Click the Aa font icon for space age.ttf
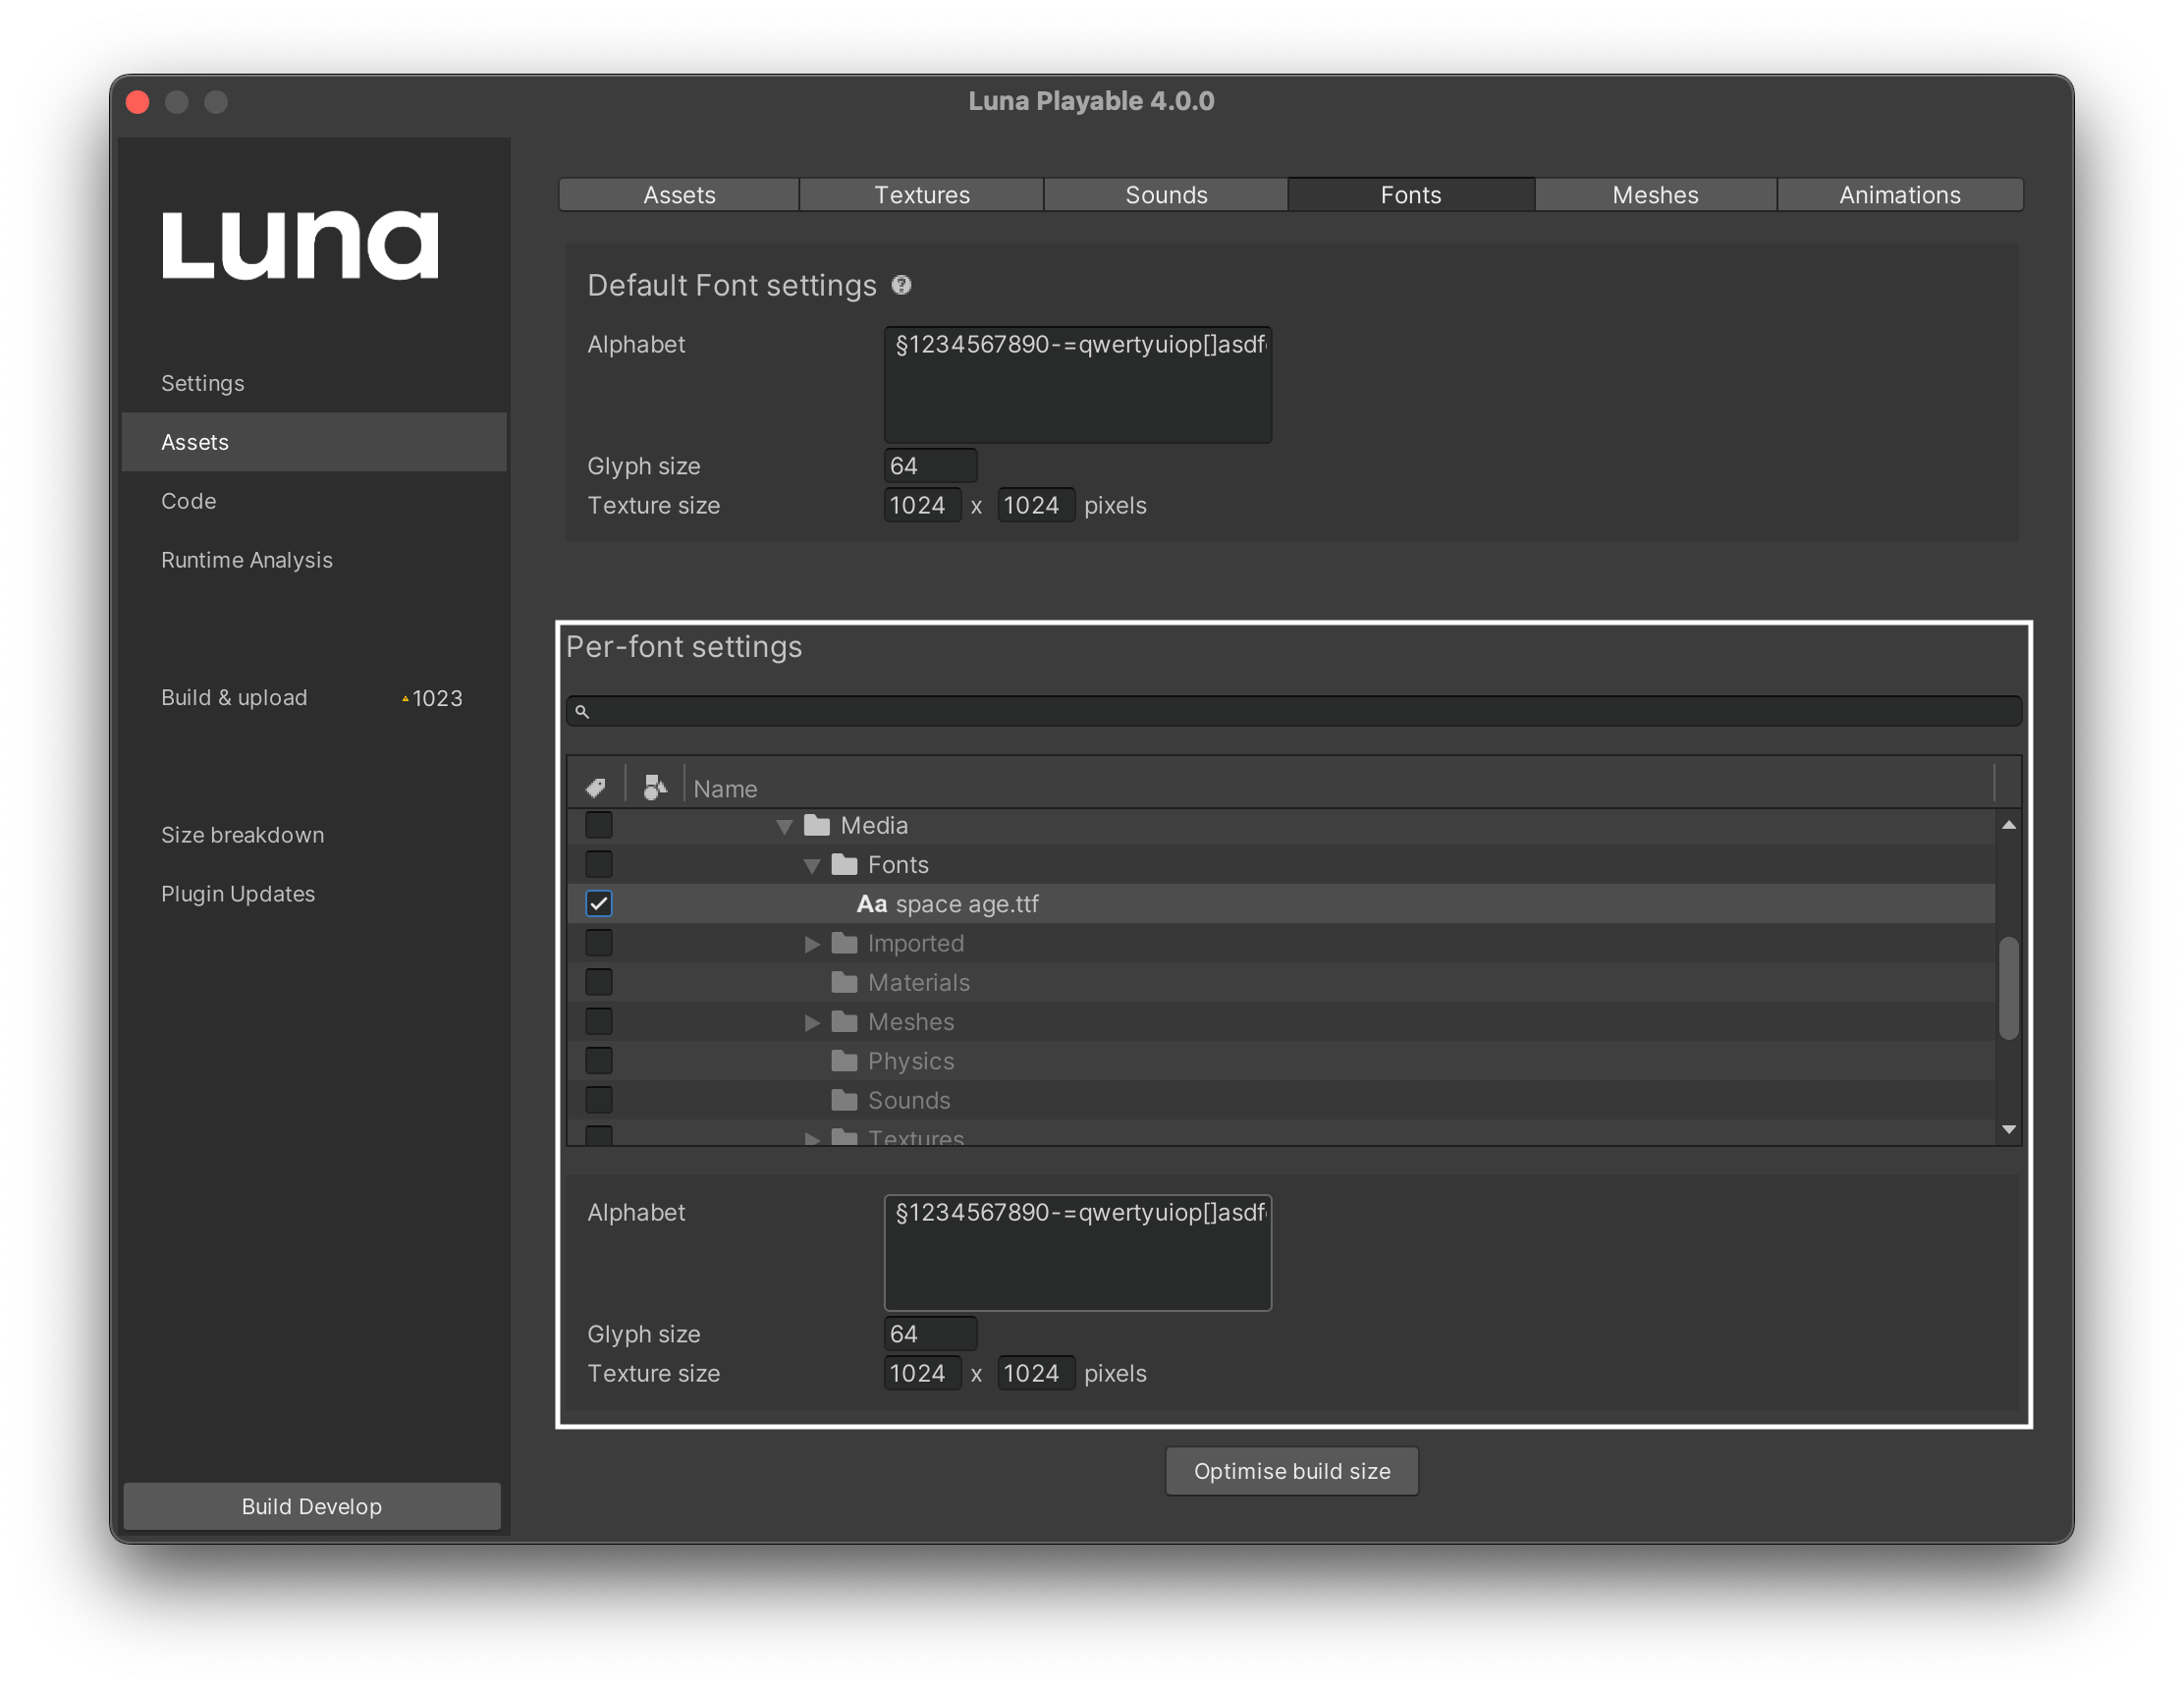 [872, 904]
